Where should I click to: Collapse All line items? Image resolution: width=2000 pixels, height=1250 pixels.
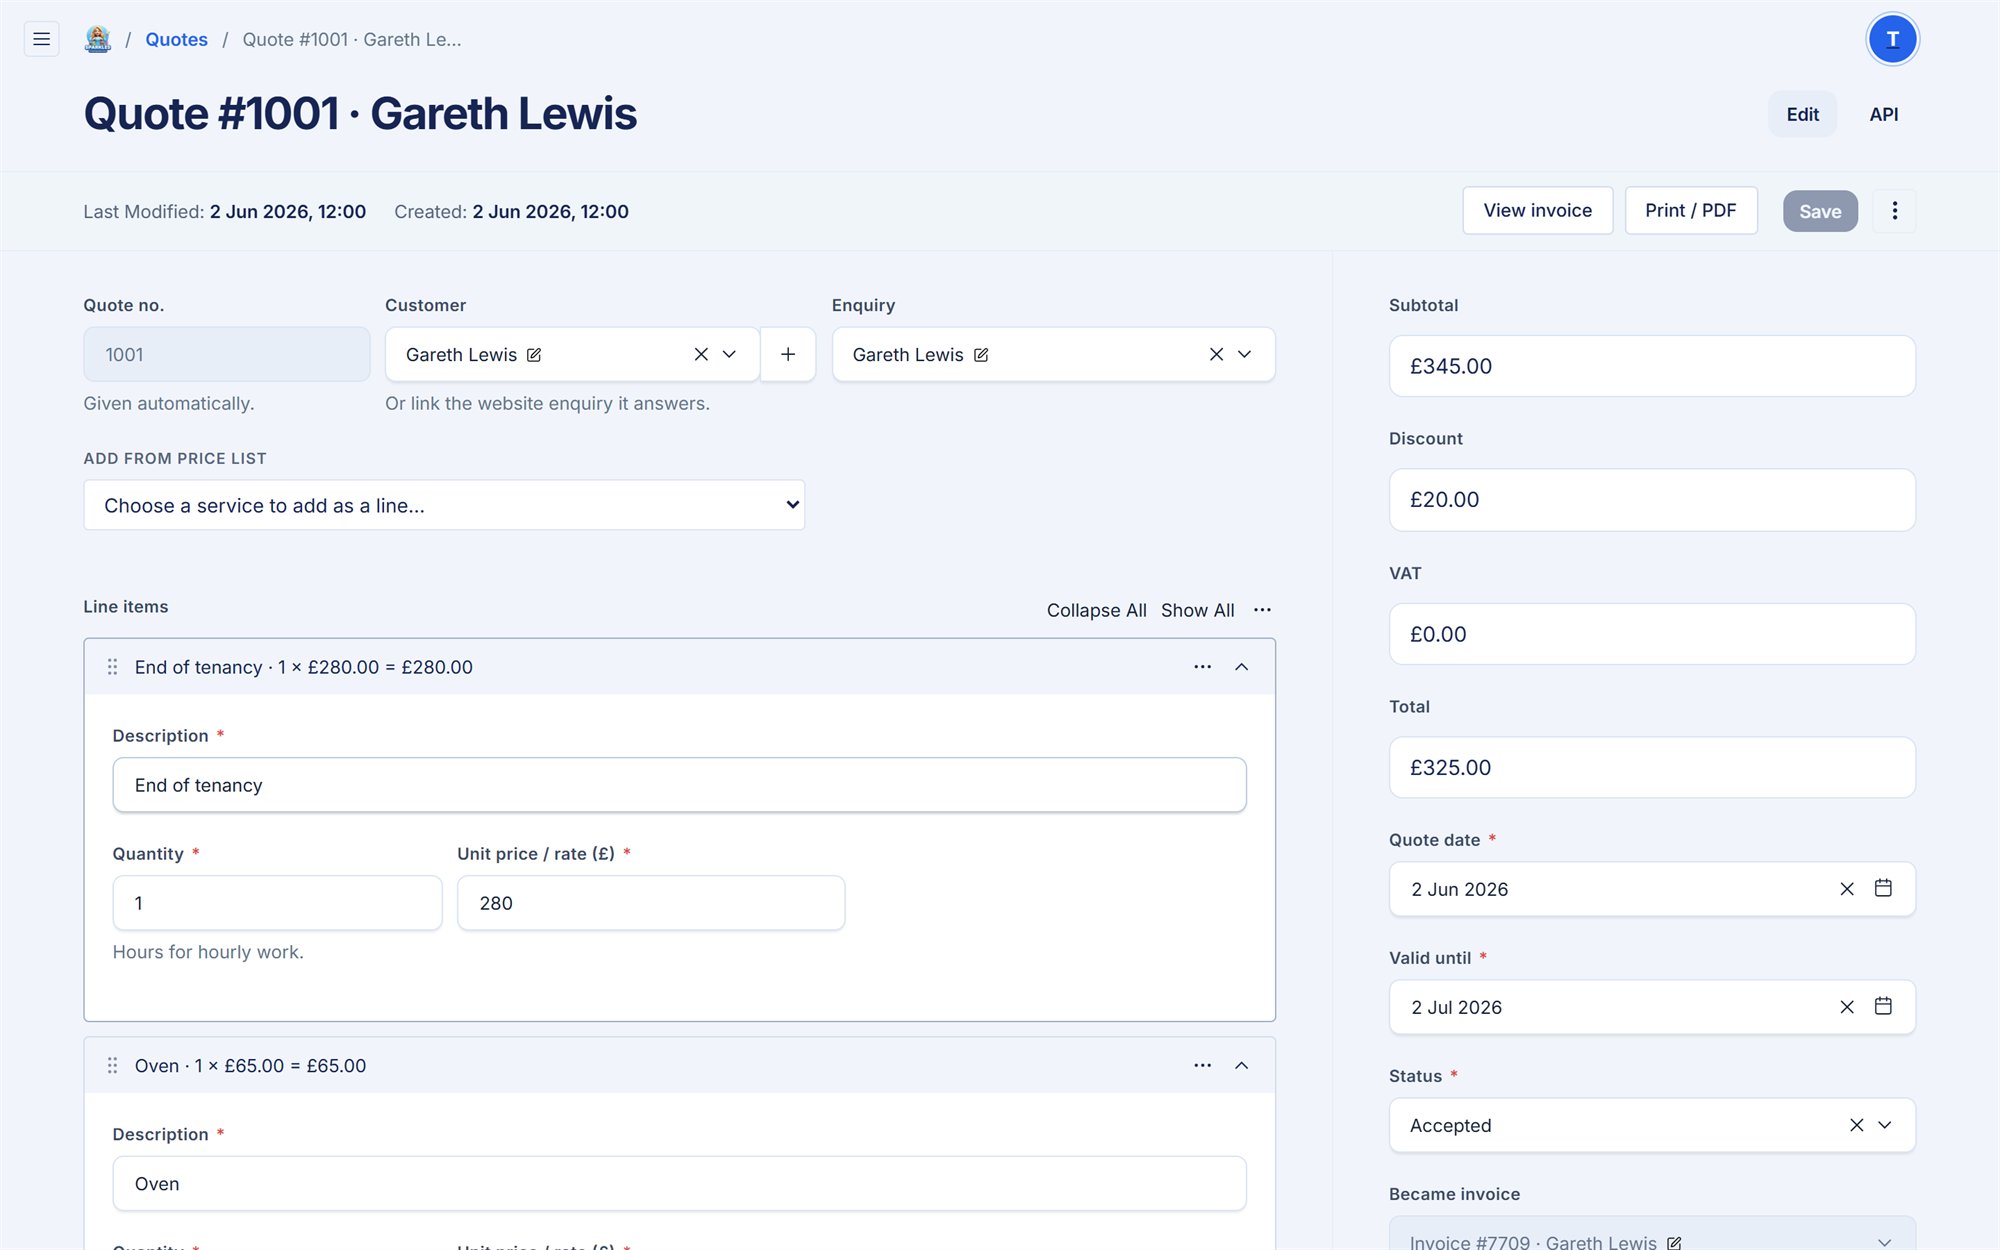(x=1096, y=610)
